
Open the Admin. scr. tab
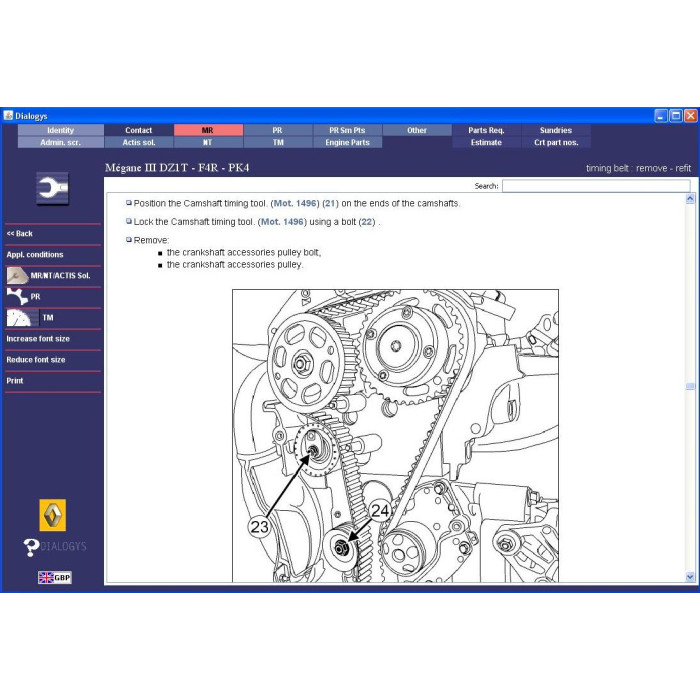point(61,142)
